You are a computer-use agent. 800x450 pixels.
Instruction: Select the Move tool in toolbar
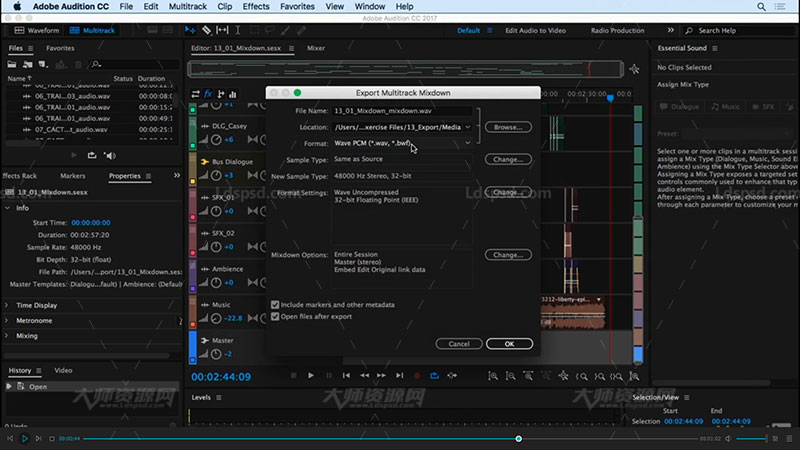click(190, 31)
